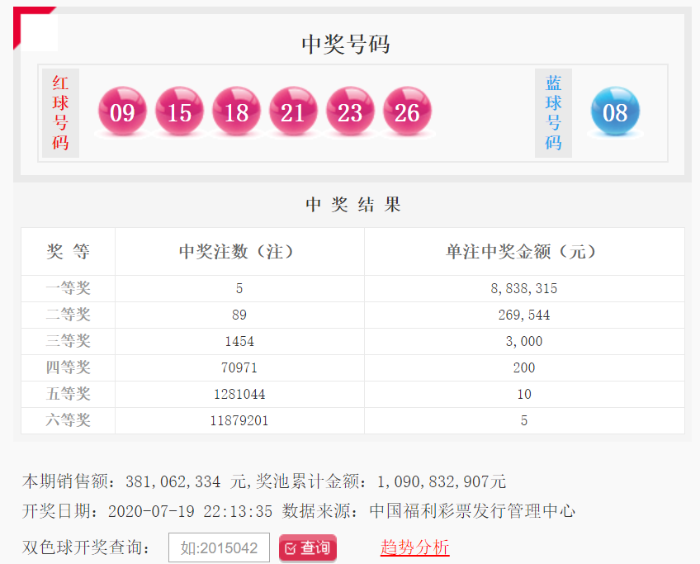Image resolution: width=700 pixels, height=564 pixels.
Task: Click the red ball numbered 15
Action: 179,112
